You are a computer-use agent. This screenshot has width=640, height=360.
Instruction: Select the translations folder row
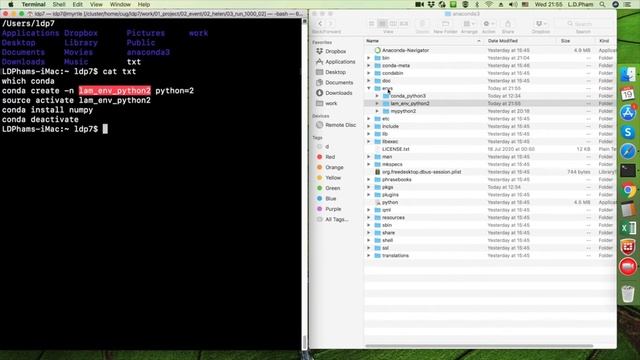pyautogui.click(x=490, y=256)
